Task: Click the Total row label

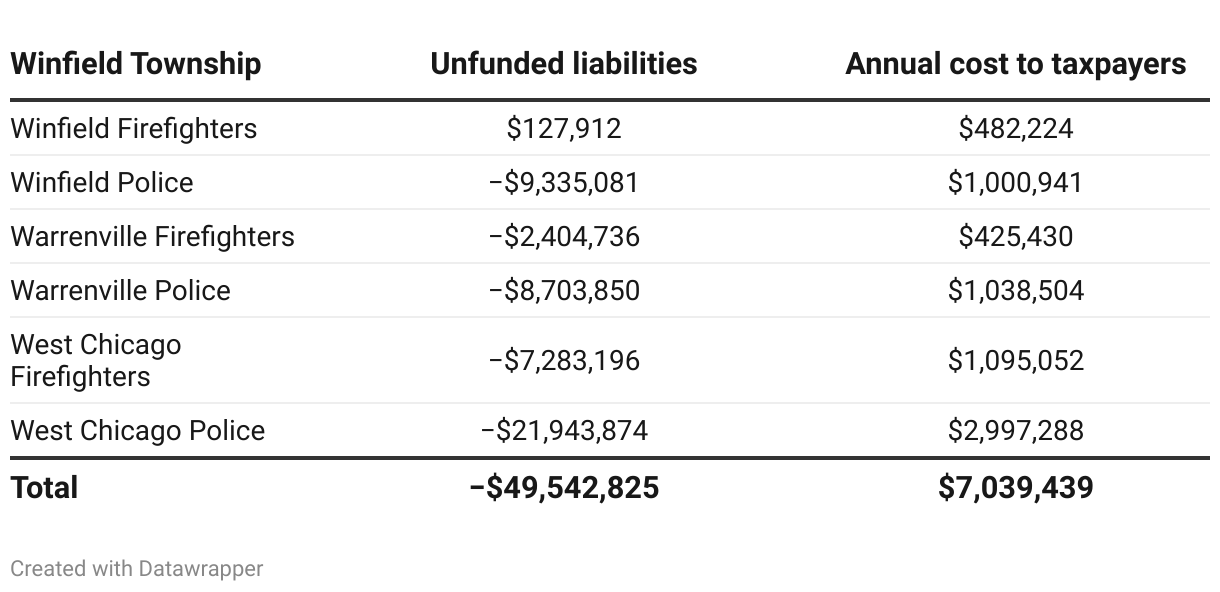Action: [44, 488]
